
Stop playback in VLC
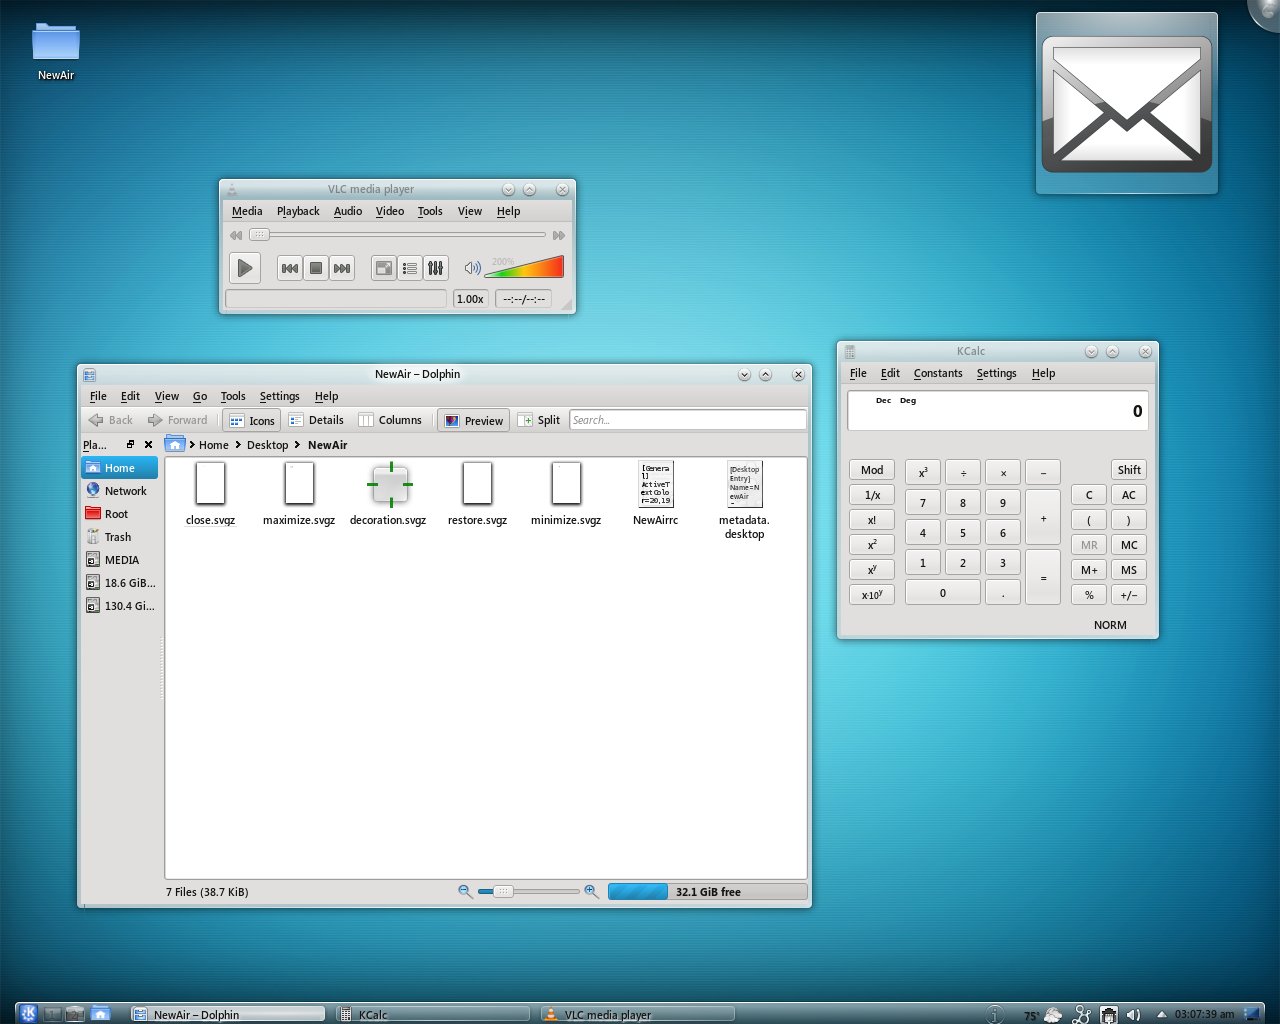click(316, 268)
